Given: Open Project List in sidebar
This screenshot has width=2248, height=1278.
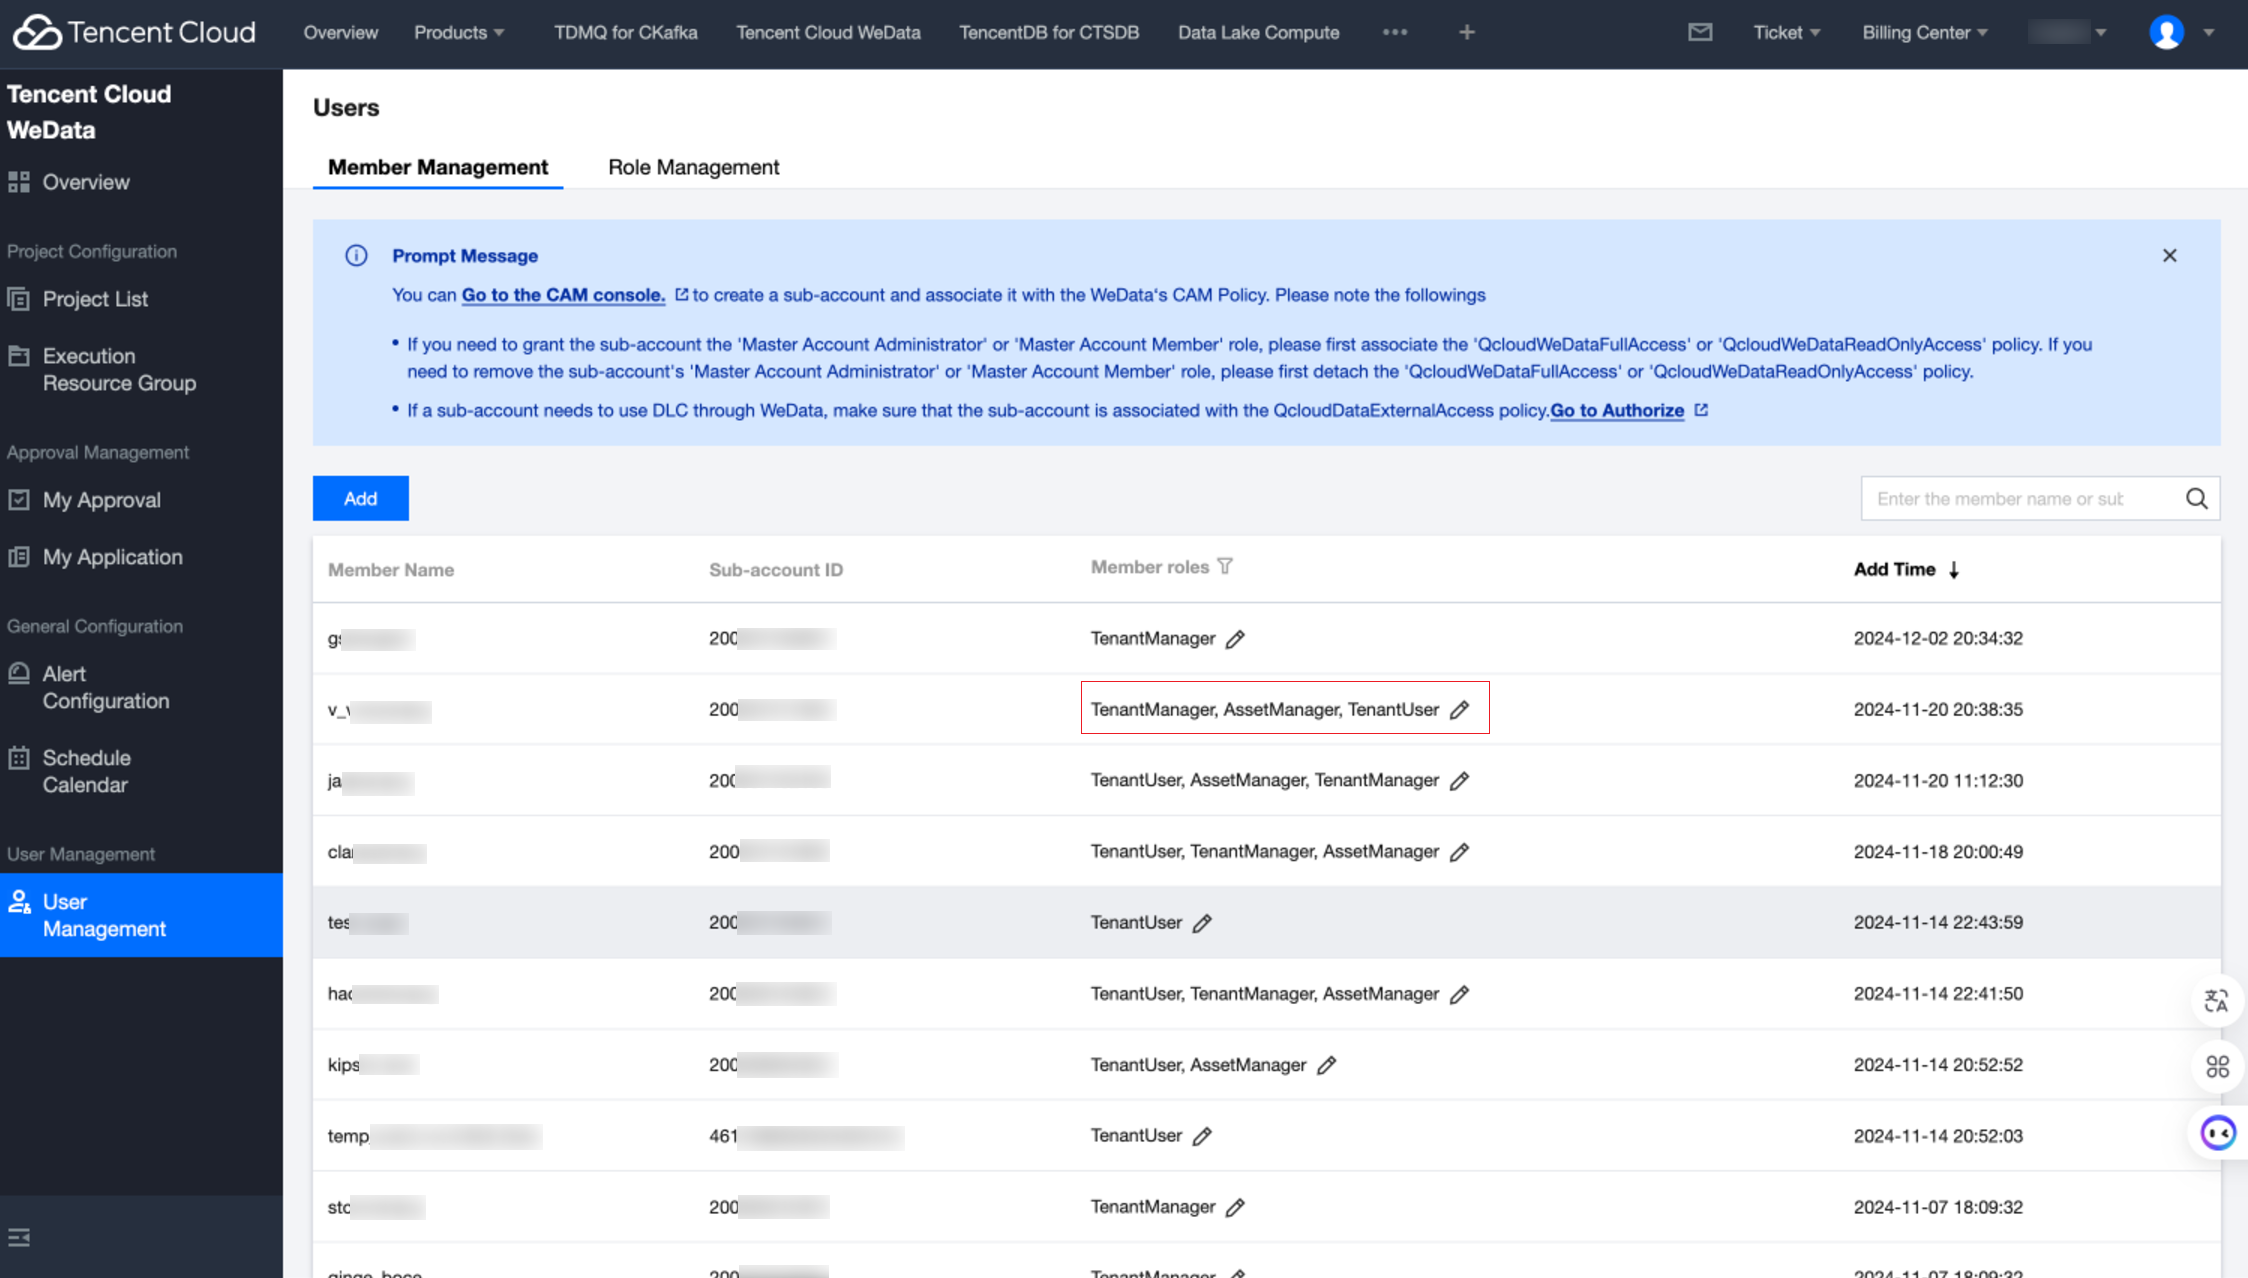Looking at the screenshot, I should (95, 299).
